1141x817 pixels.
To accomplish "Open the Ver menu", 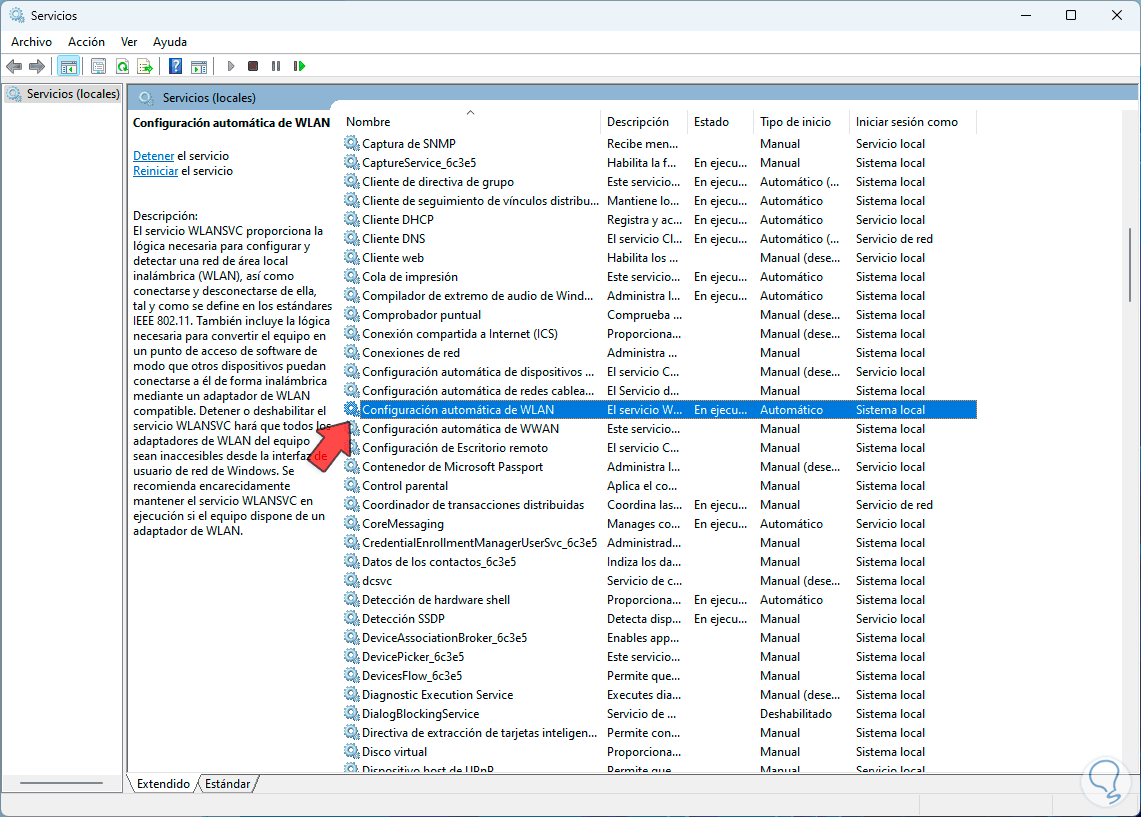I will [129, 42].
